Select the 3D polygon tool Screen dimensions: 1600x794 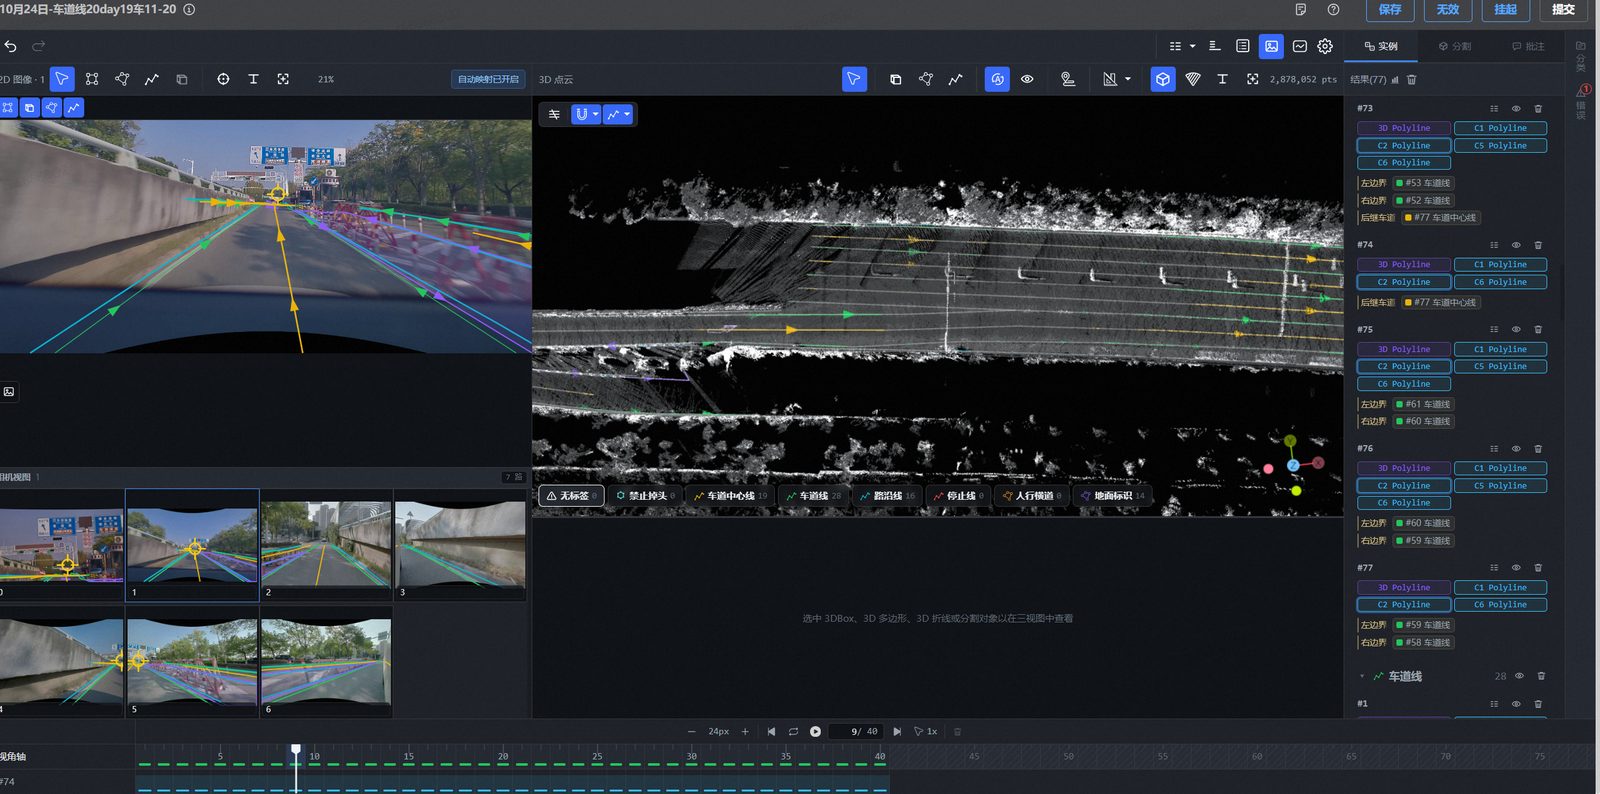pyautogui.click(x=926, y=79)
